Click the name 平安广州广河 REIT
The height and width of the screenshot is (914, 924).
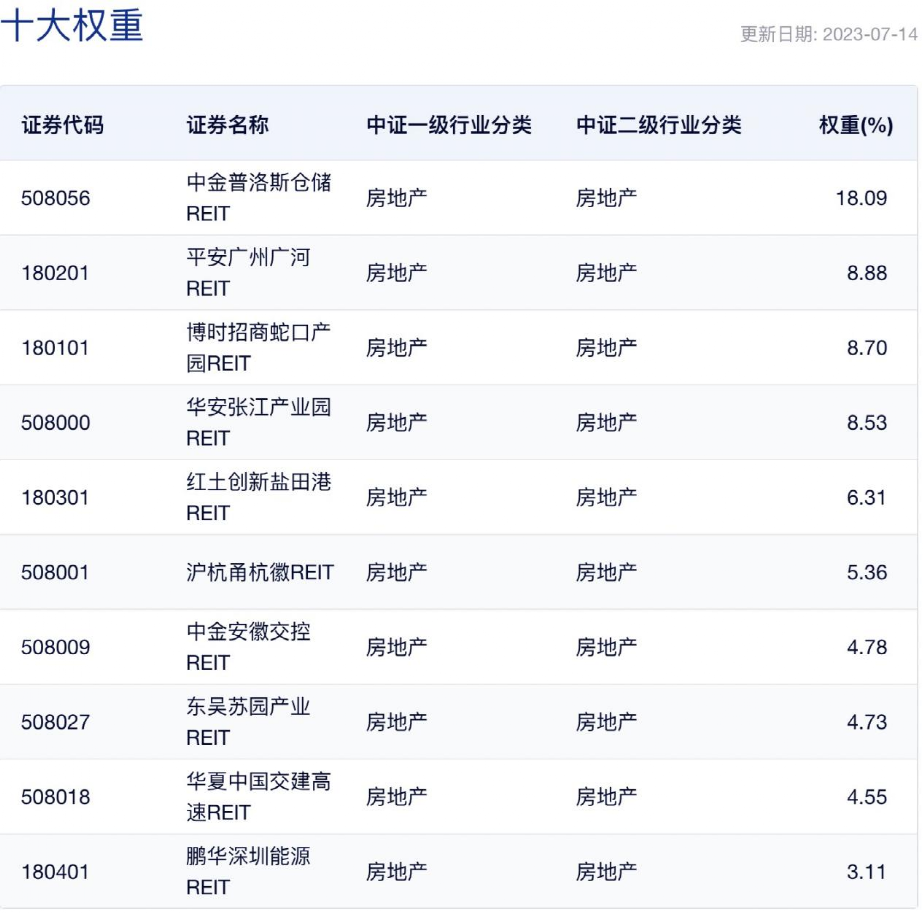(248, 273)
